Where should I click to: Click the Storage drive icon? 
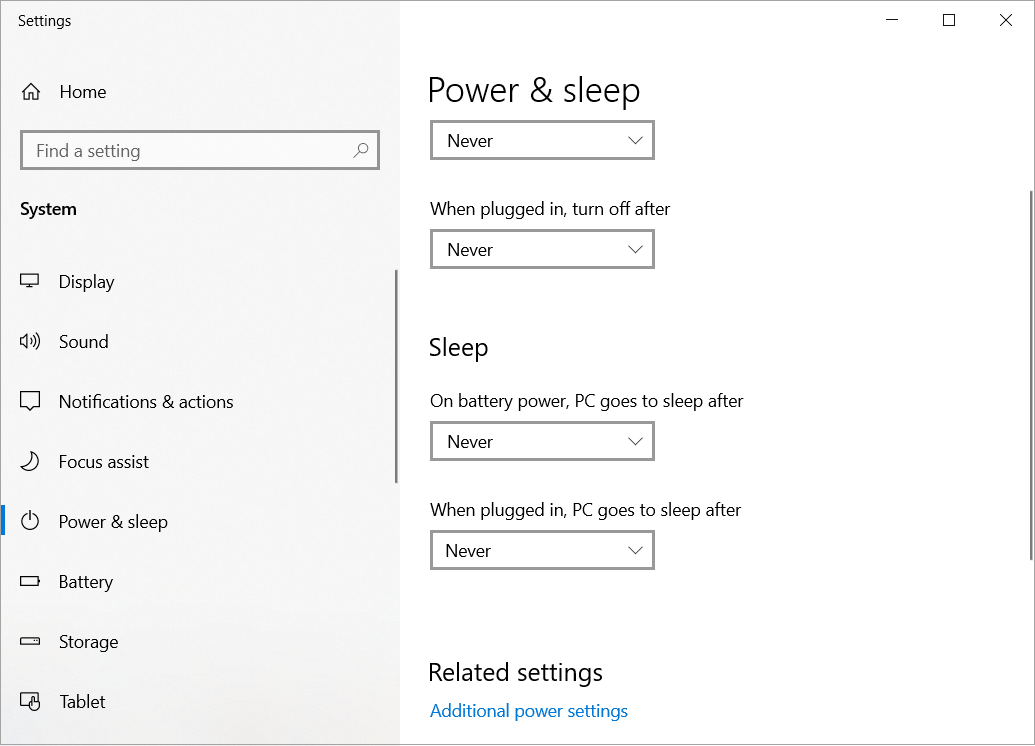30,641
